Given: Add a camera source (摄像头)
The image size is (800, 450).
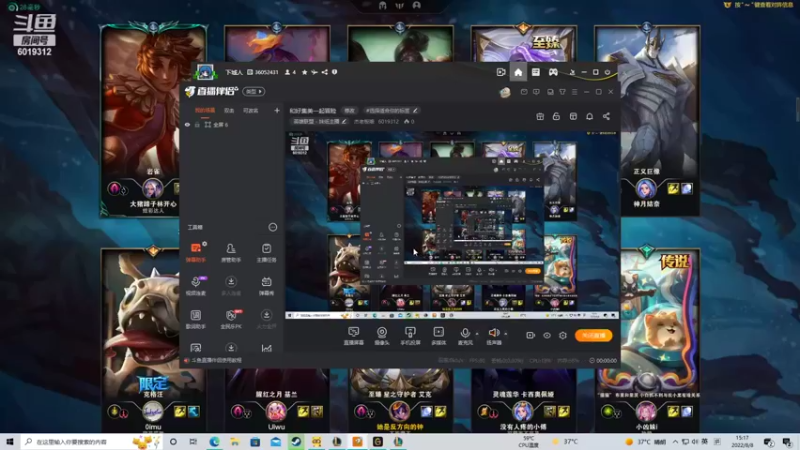Looking at the screenshot, I should pyautogui.click(x=382, y=336).
